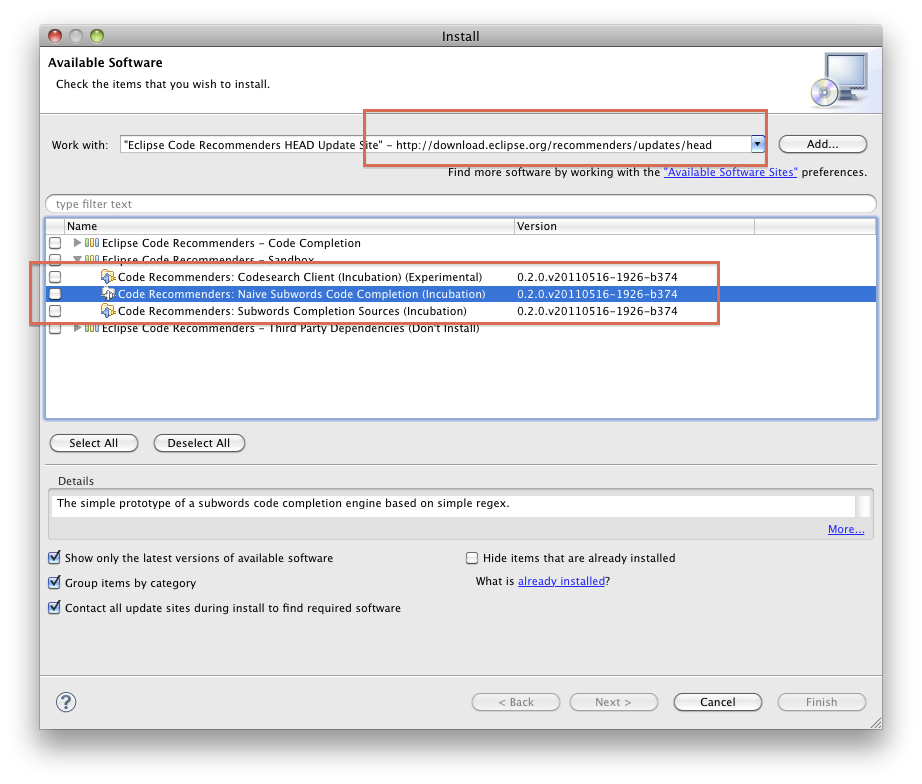Click the Codesearch Client feature icon
This screenshot has height=784, width=922.
108,276
